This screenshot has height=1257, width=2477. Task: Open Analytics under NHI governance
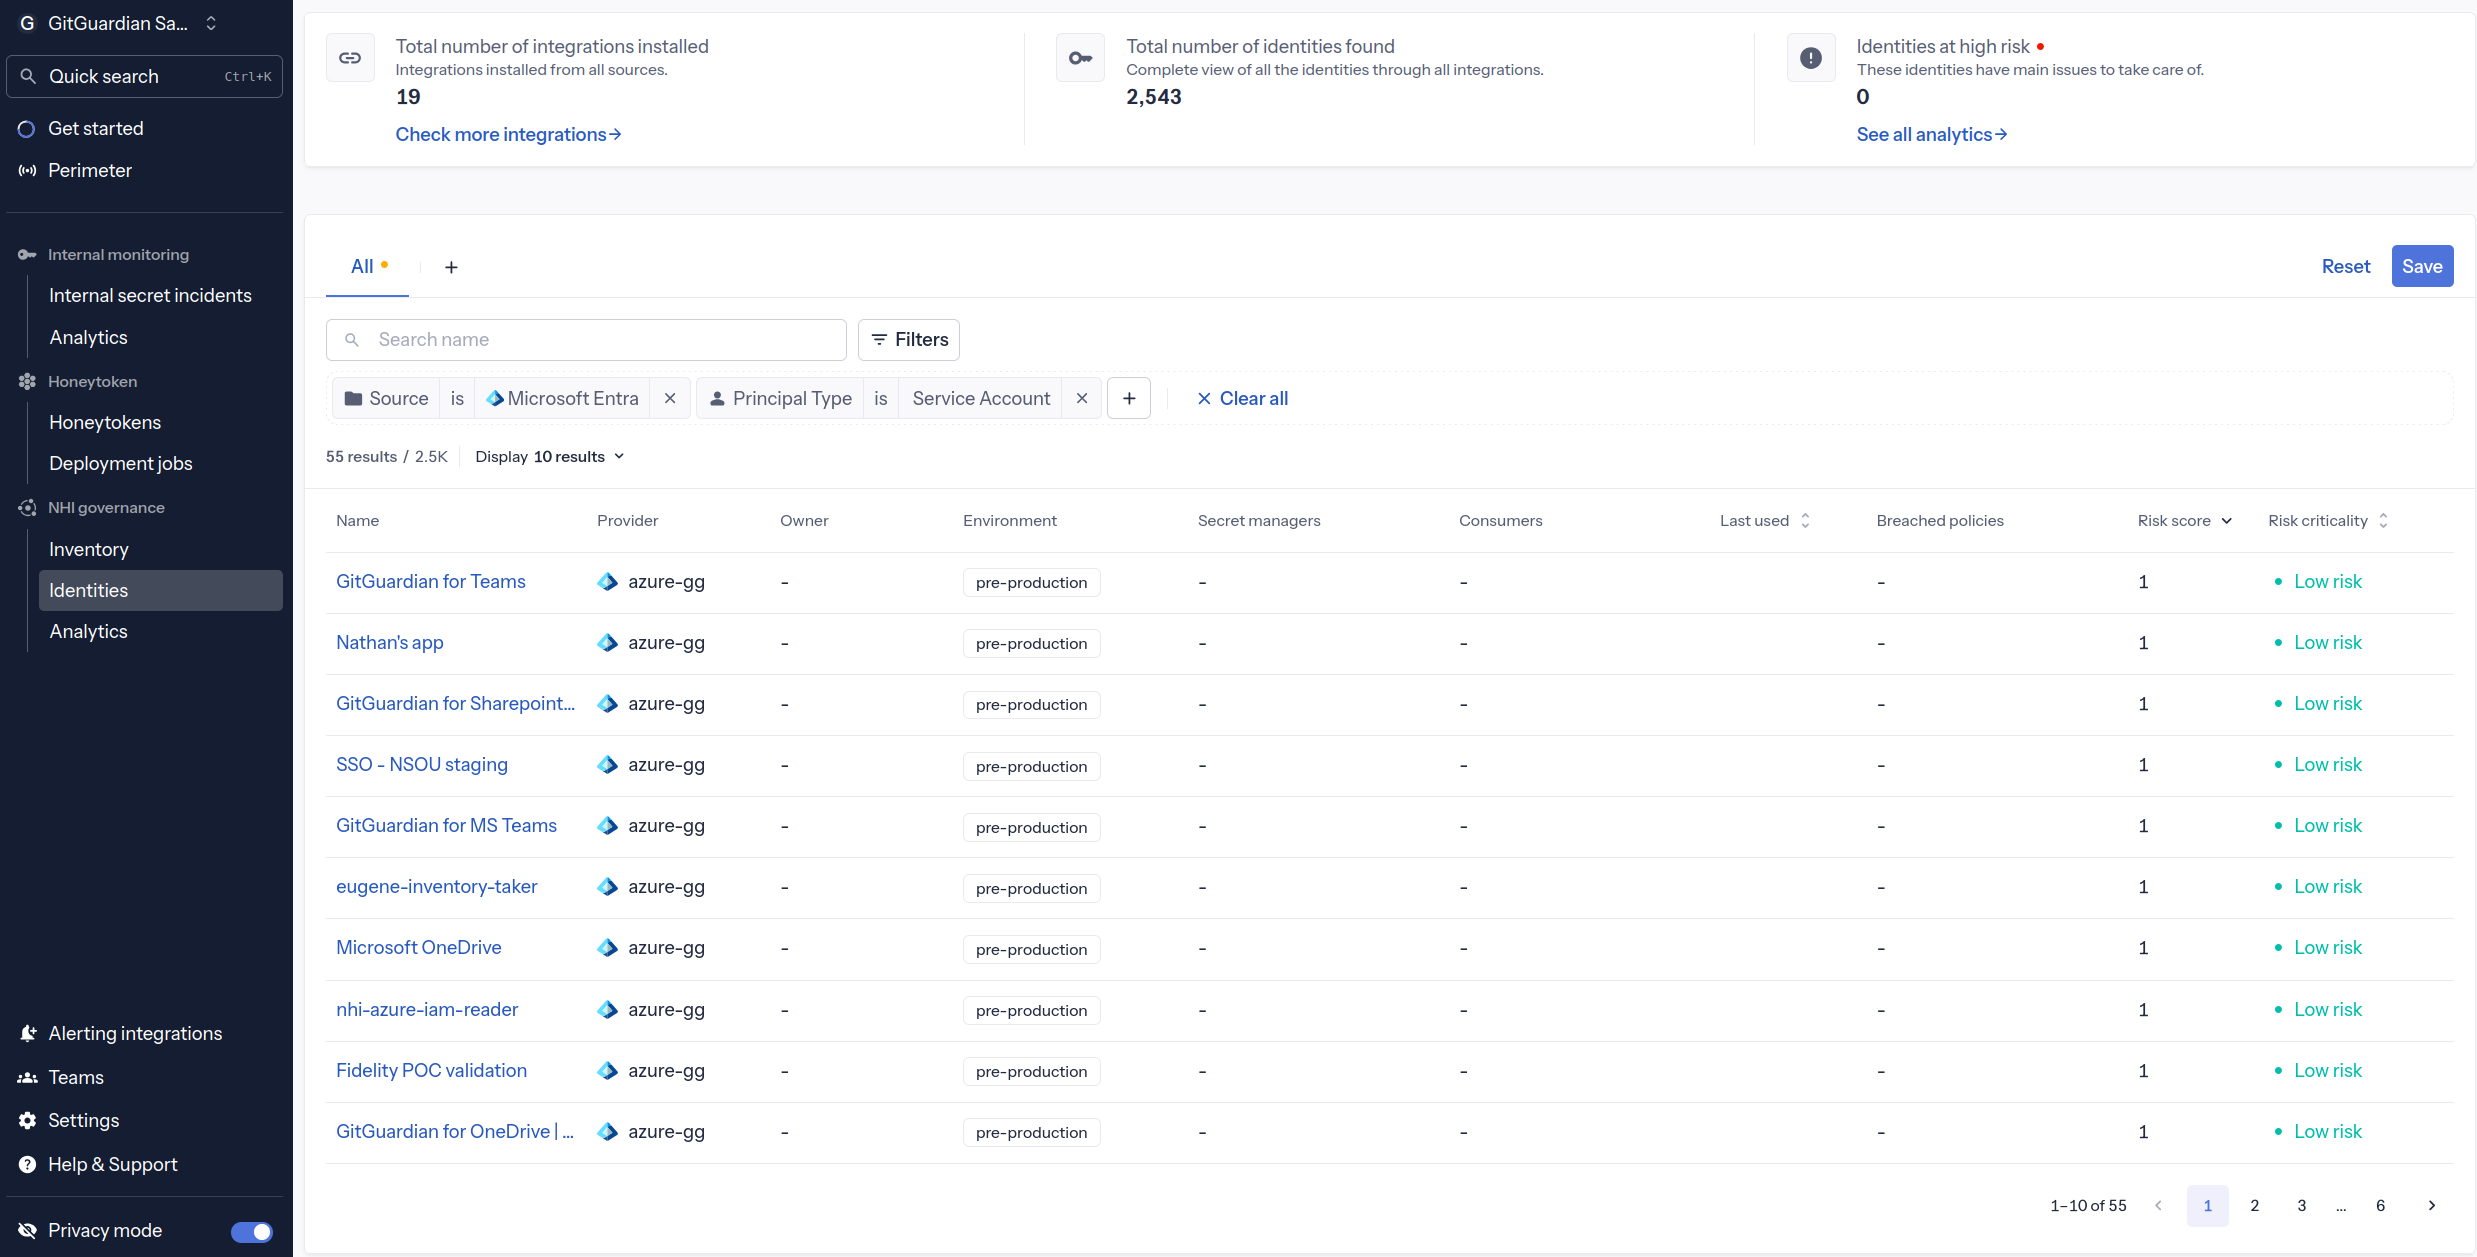coord(88,631)
